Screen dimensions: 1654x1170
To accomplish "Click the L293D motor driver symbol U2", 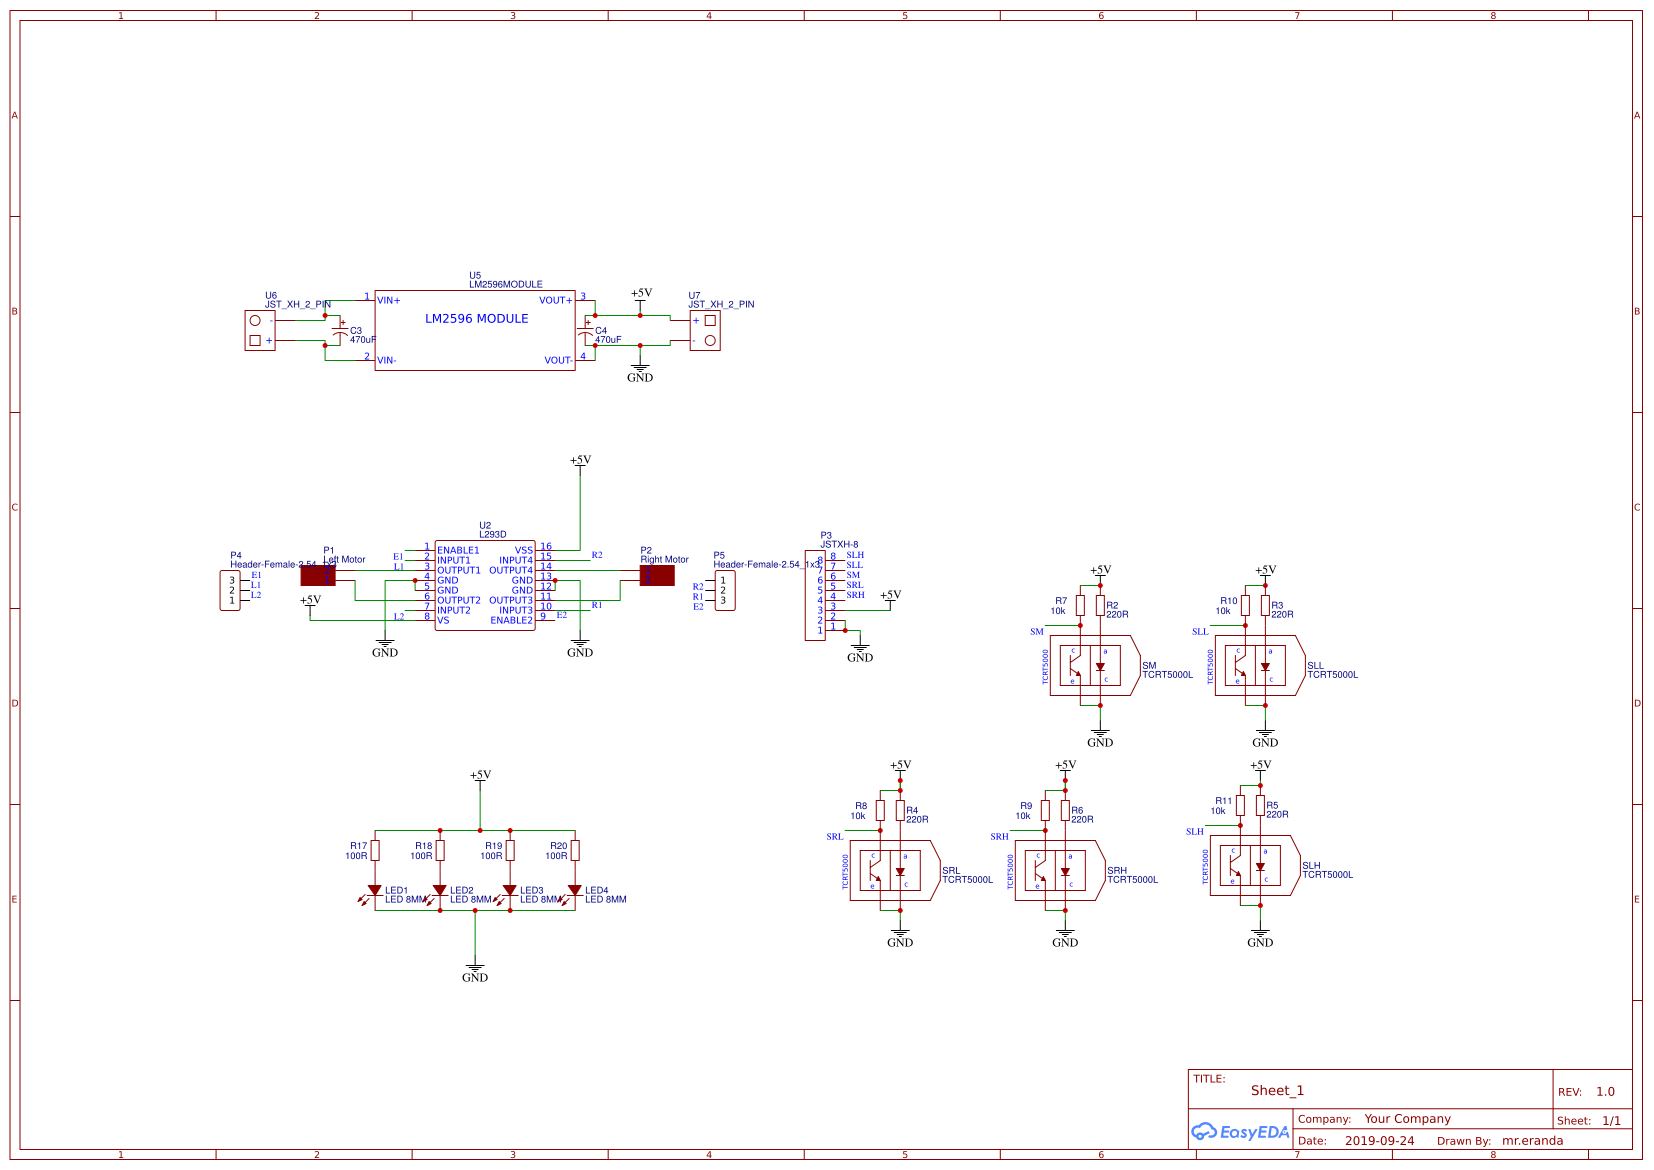I will tap(487, 585).
